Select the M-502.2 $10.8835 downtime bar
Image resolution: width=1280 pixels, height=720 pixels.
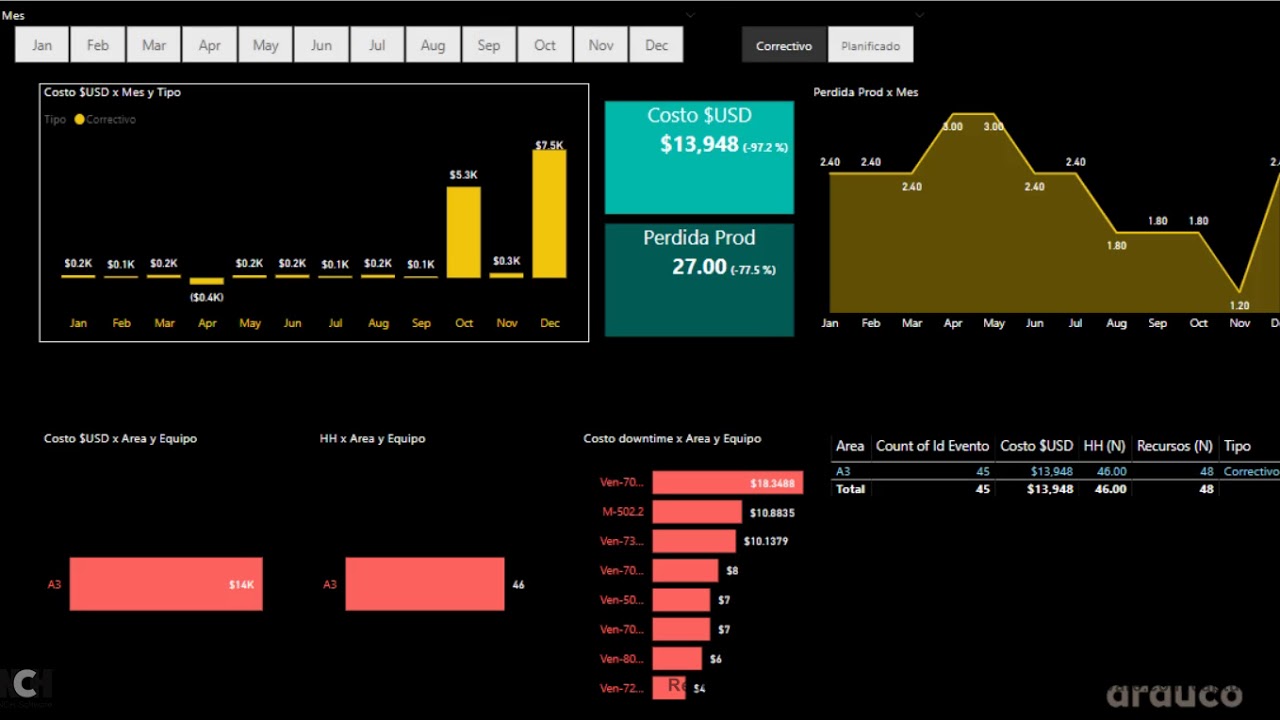pos(697,512)
